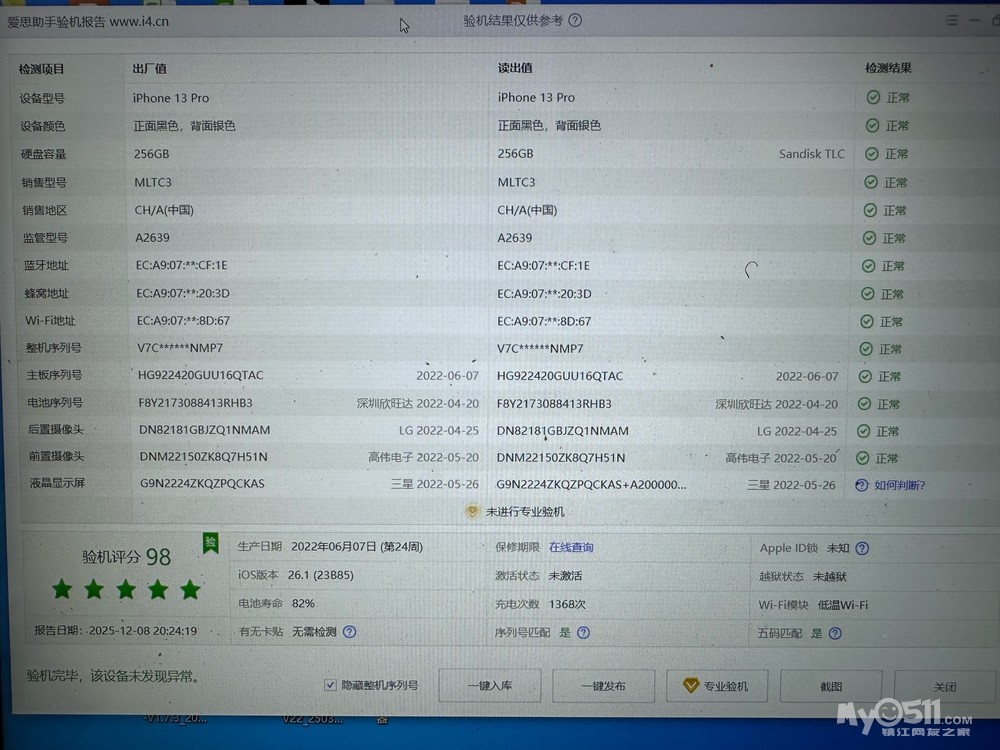Click the help icon next to Apple ID锁

(862, 548)
